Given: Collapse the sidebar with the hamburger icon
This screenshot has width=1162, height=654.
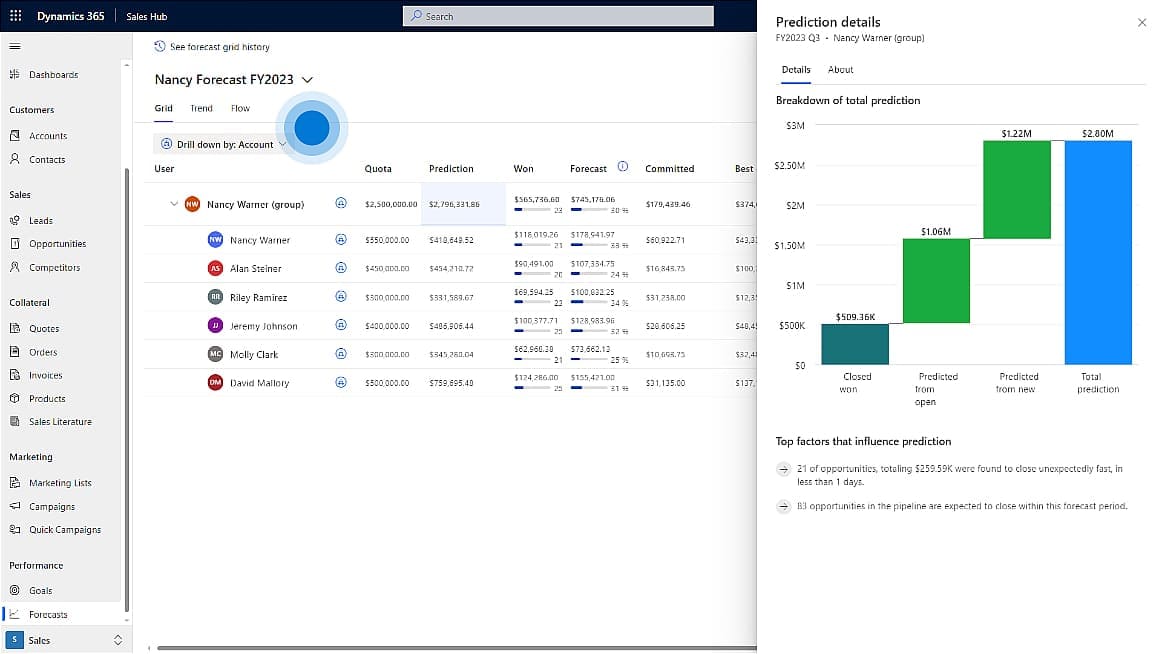Looking at the screenshot, I should click(x=15, y=47).
